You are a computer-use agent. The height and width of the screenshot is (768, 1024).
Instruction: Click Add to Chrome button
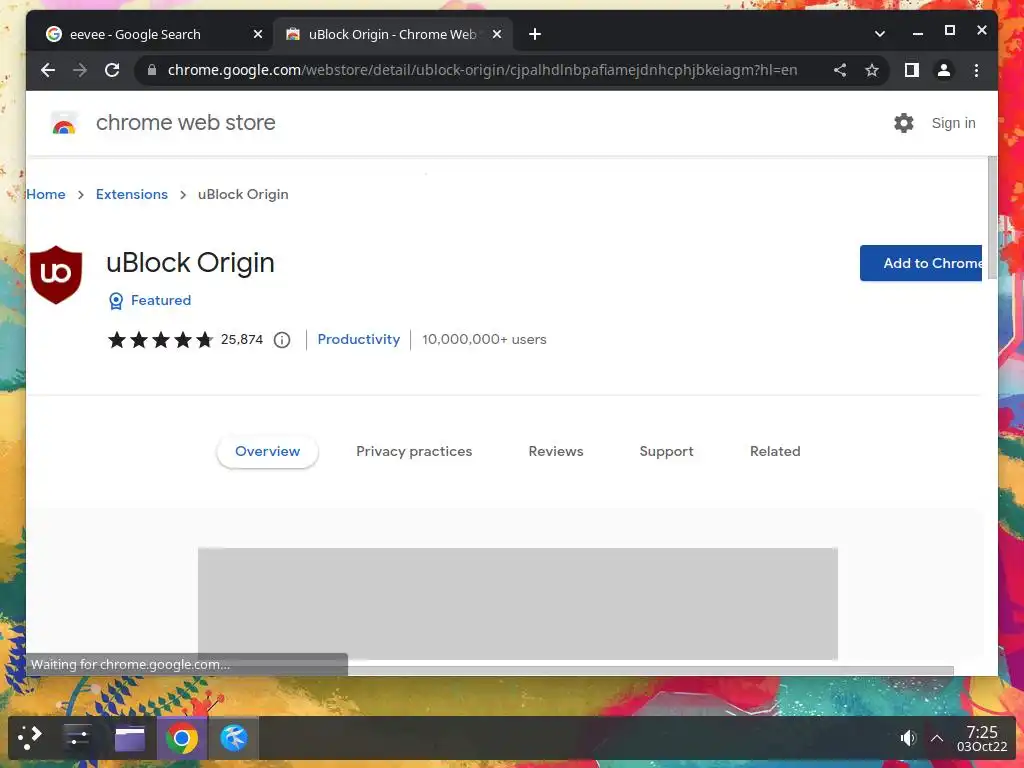click(921, 263)
